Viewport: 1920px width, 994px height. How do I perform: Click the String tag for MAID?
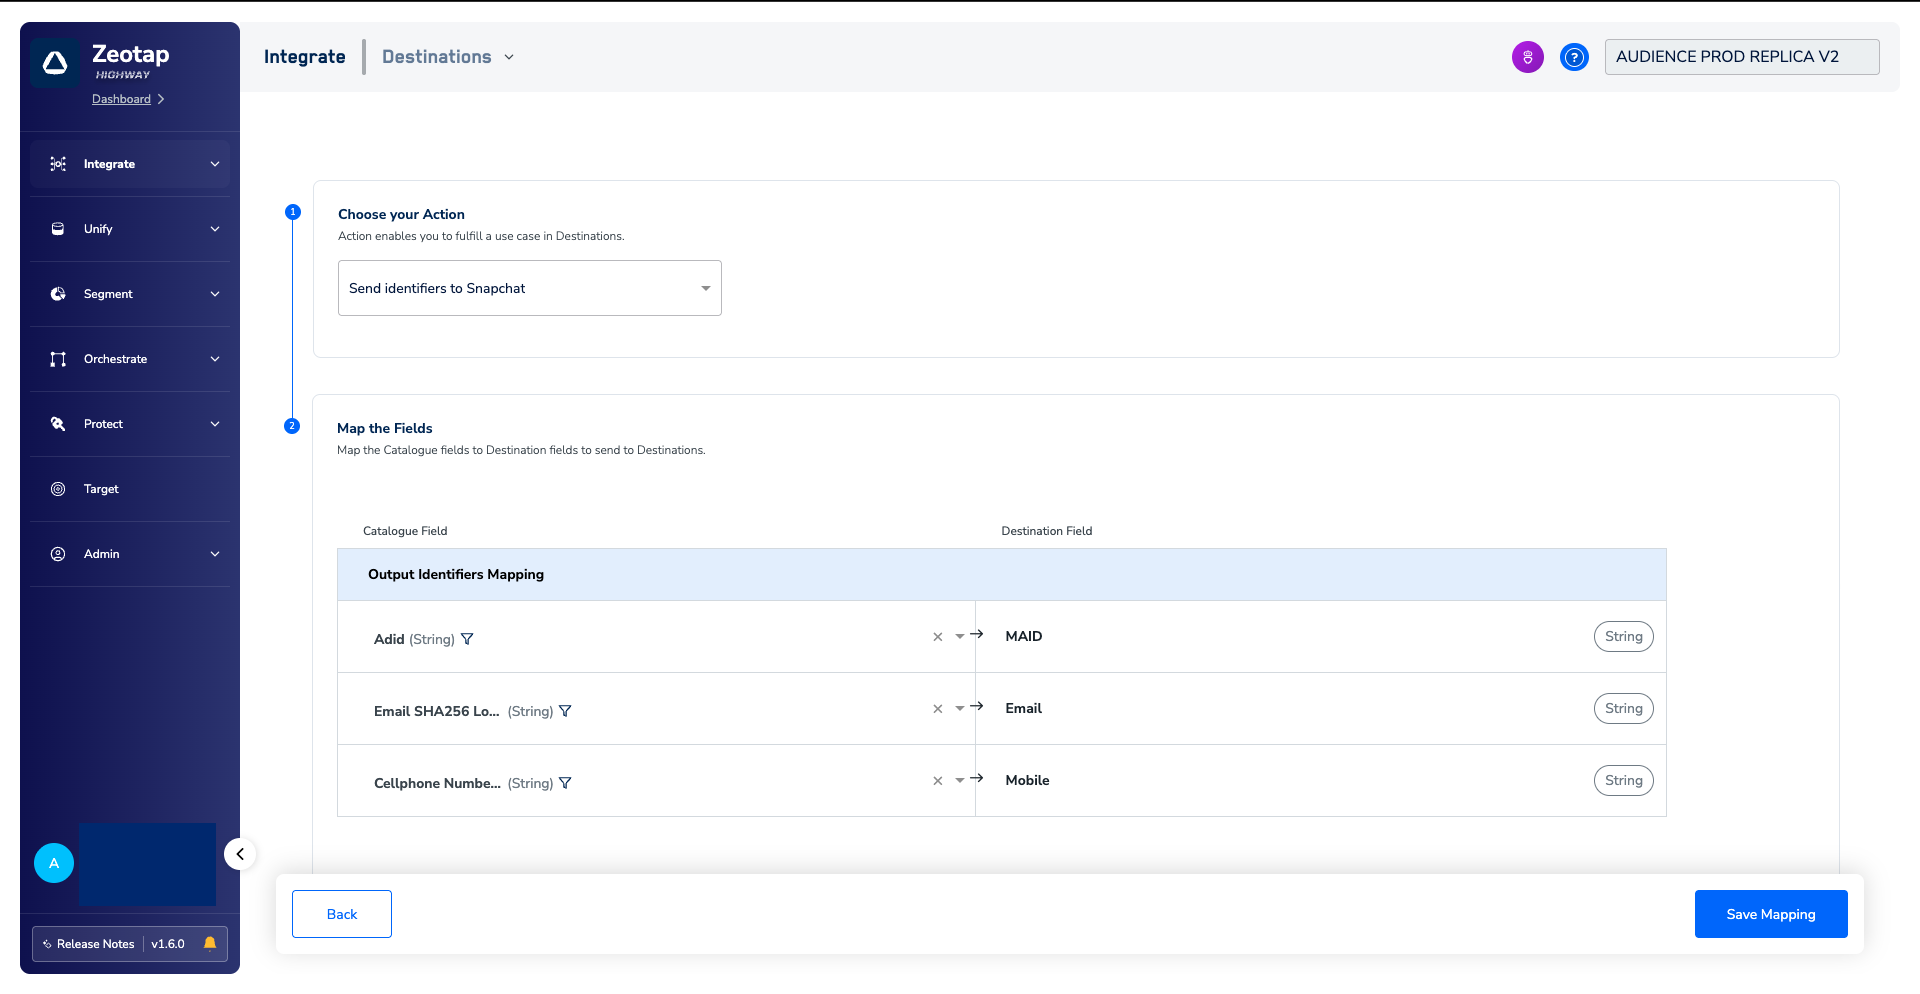click(x=1623, y=636)
